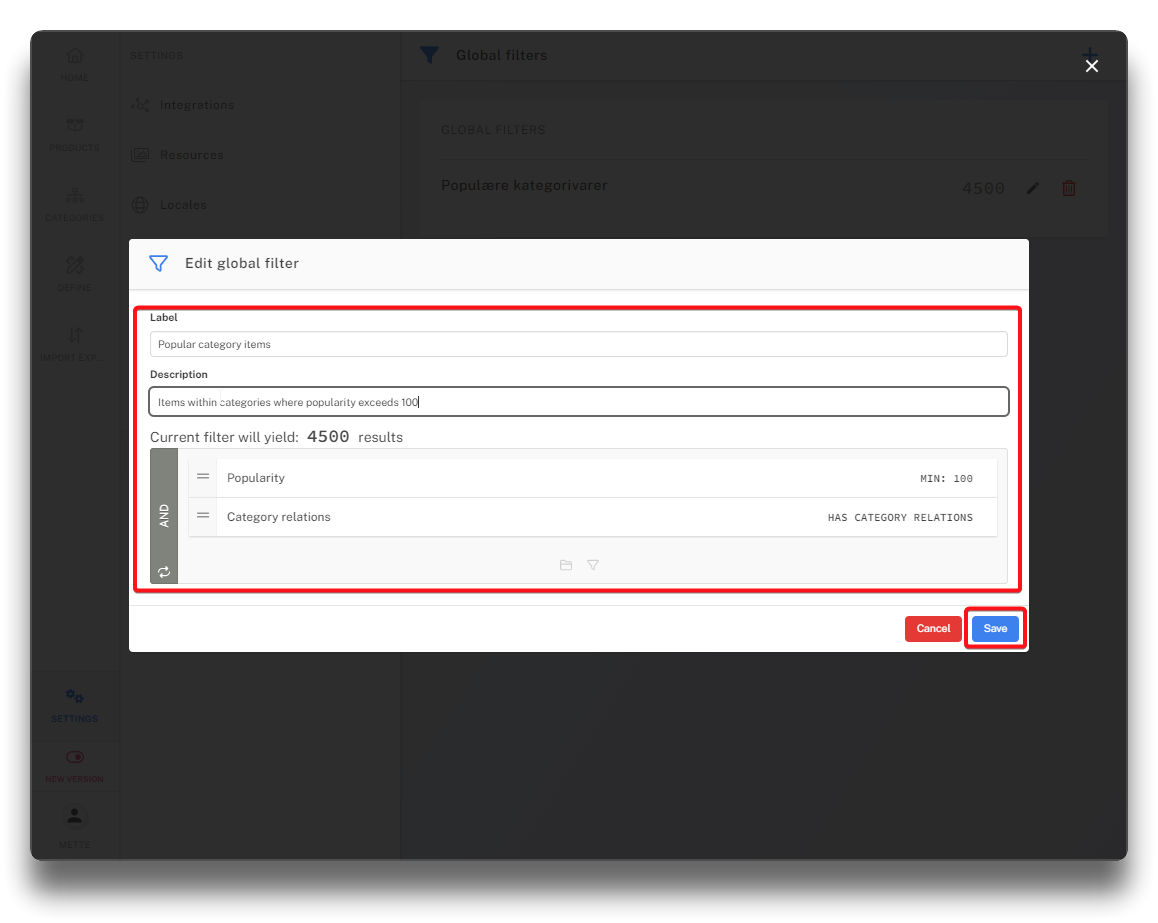1158x923 pixels.
Task: Open Products in the sidebar
Action: pos(75,134)
